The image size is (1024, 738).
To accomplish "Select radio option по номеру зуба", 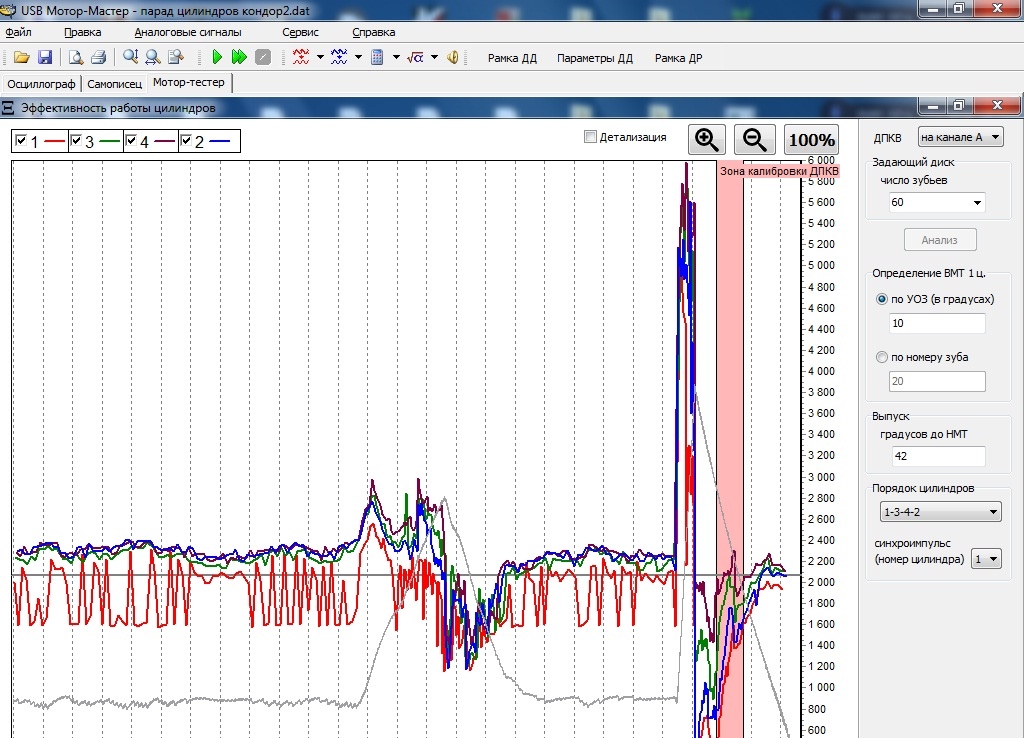I will click(x=882, y=357).
